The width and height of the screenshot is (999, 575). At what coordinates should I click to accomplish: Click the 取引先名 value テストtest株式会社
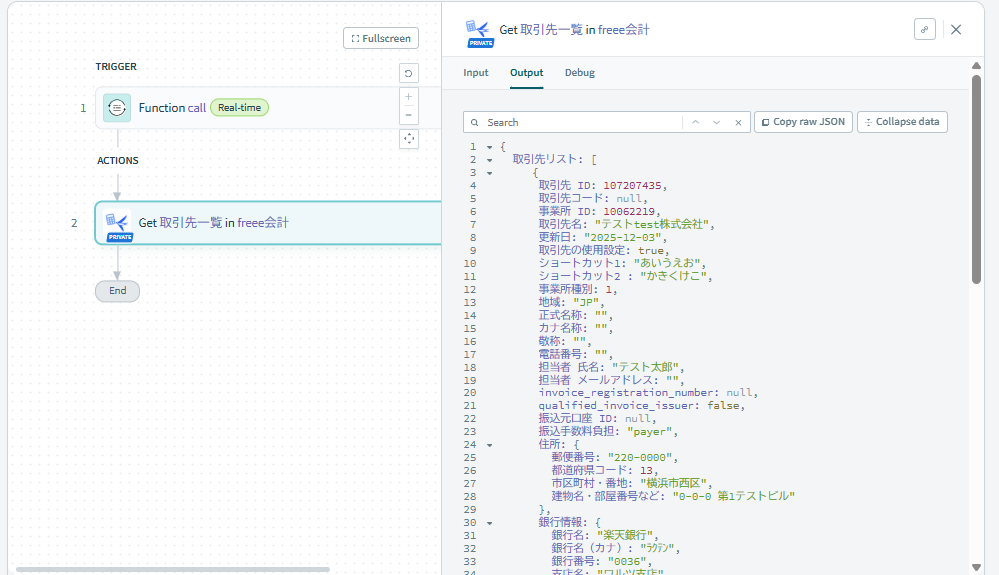[652, 224]
